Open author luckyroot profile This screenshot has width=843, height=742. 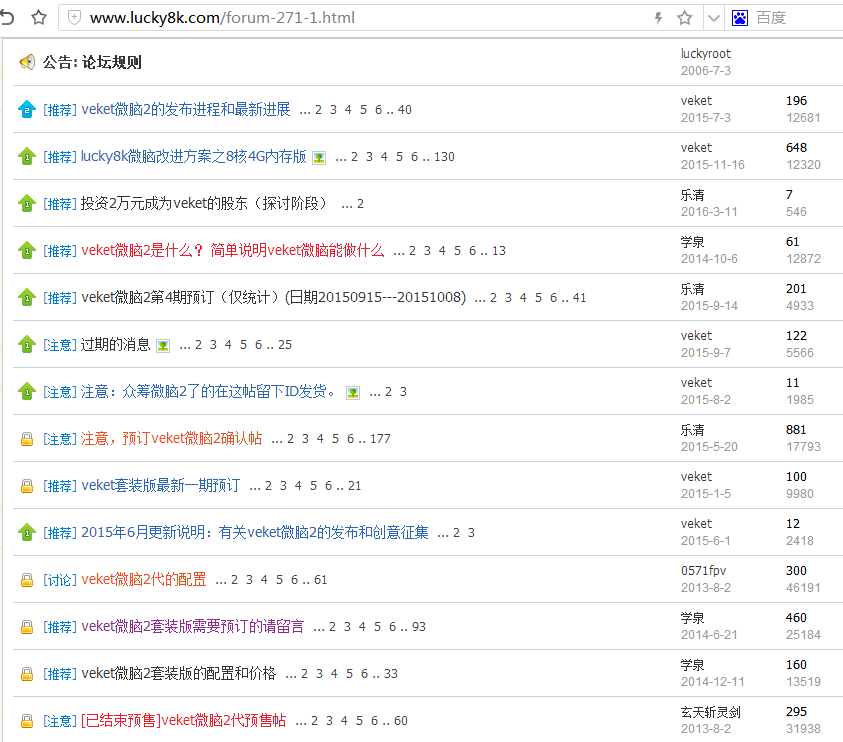[x=705, y=54]
